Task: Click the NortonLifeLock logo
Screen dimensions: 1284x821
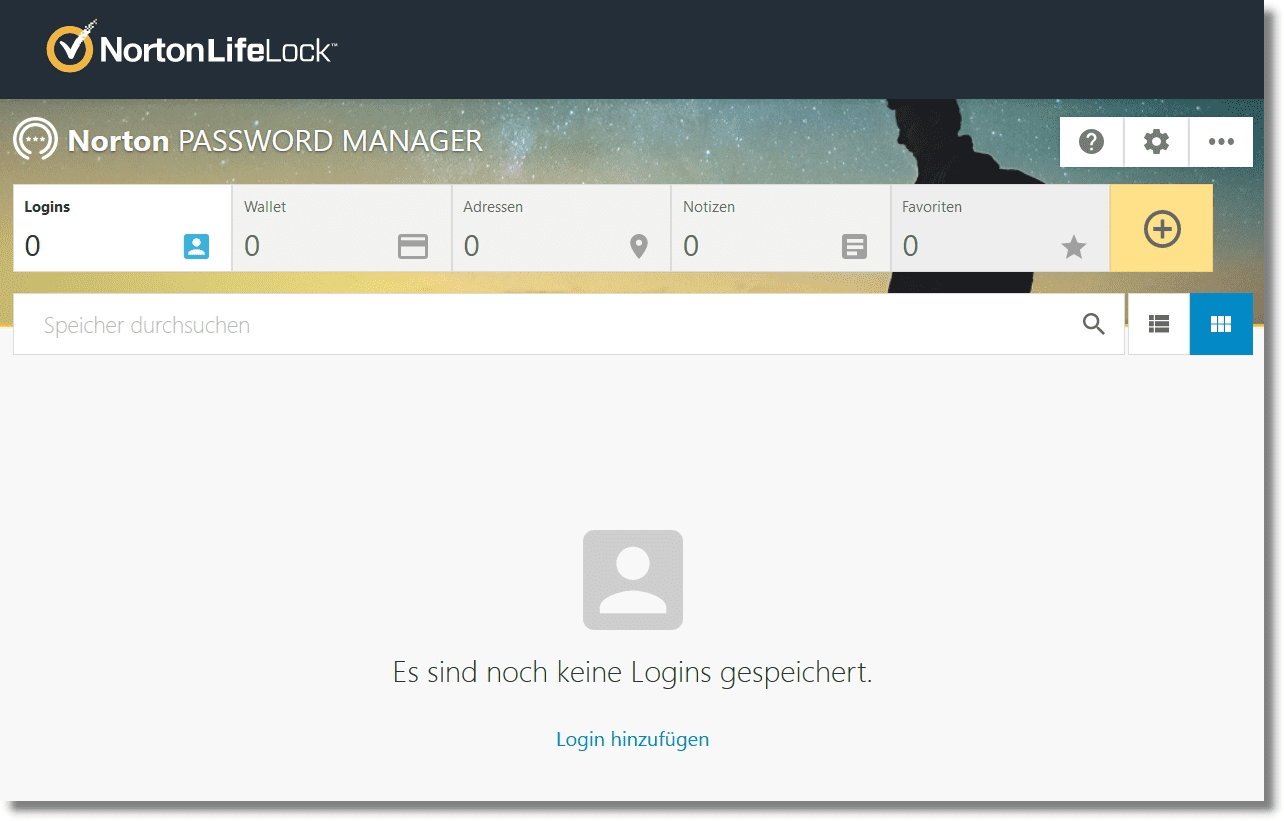Action: (192, 49)
